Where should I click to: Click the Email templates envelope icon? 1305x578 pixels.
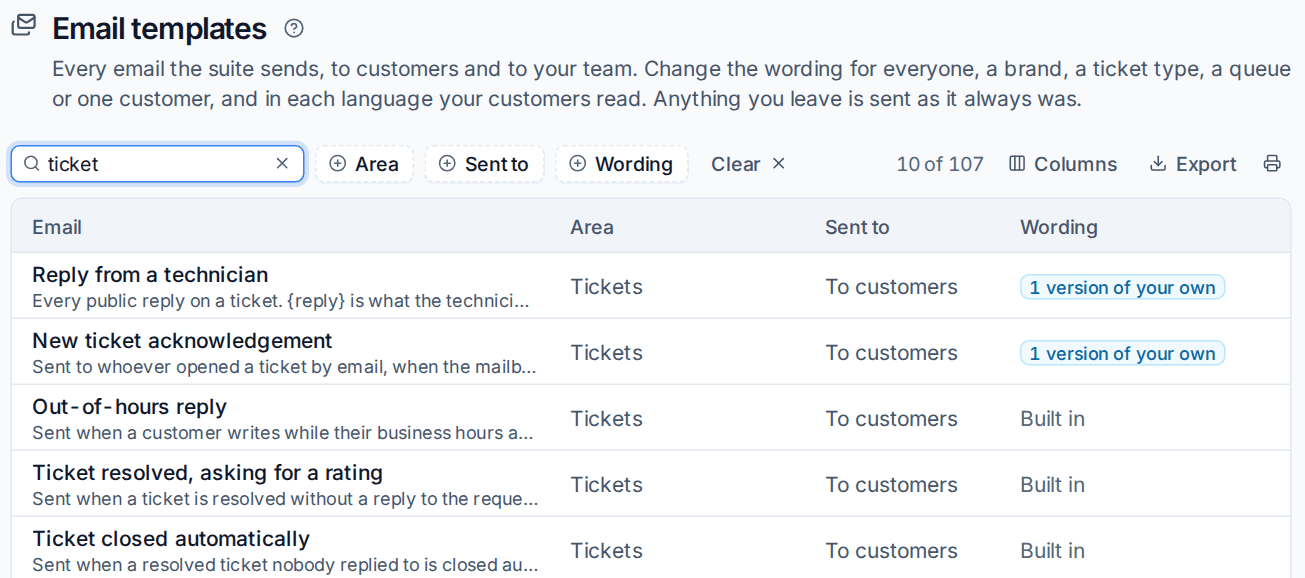tap(24, 25)
